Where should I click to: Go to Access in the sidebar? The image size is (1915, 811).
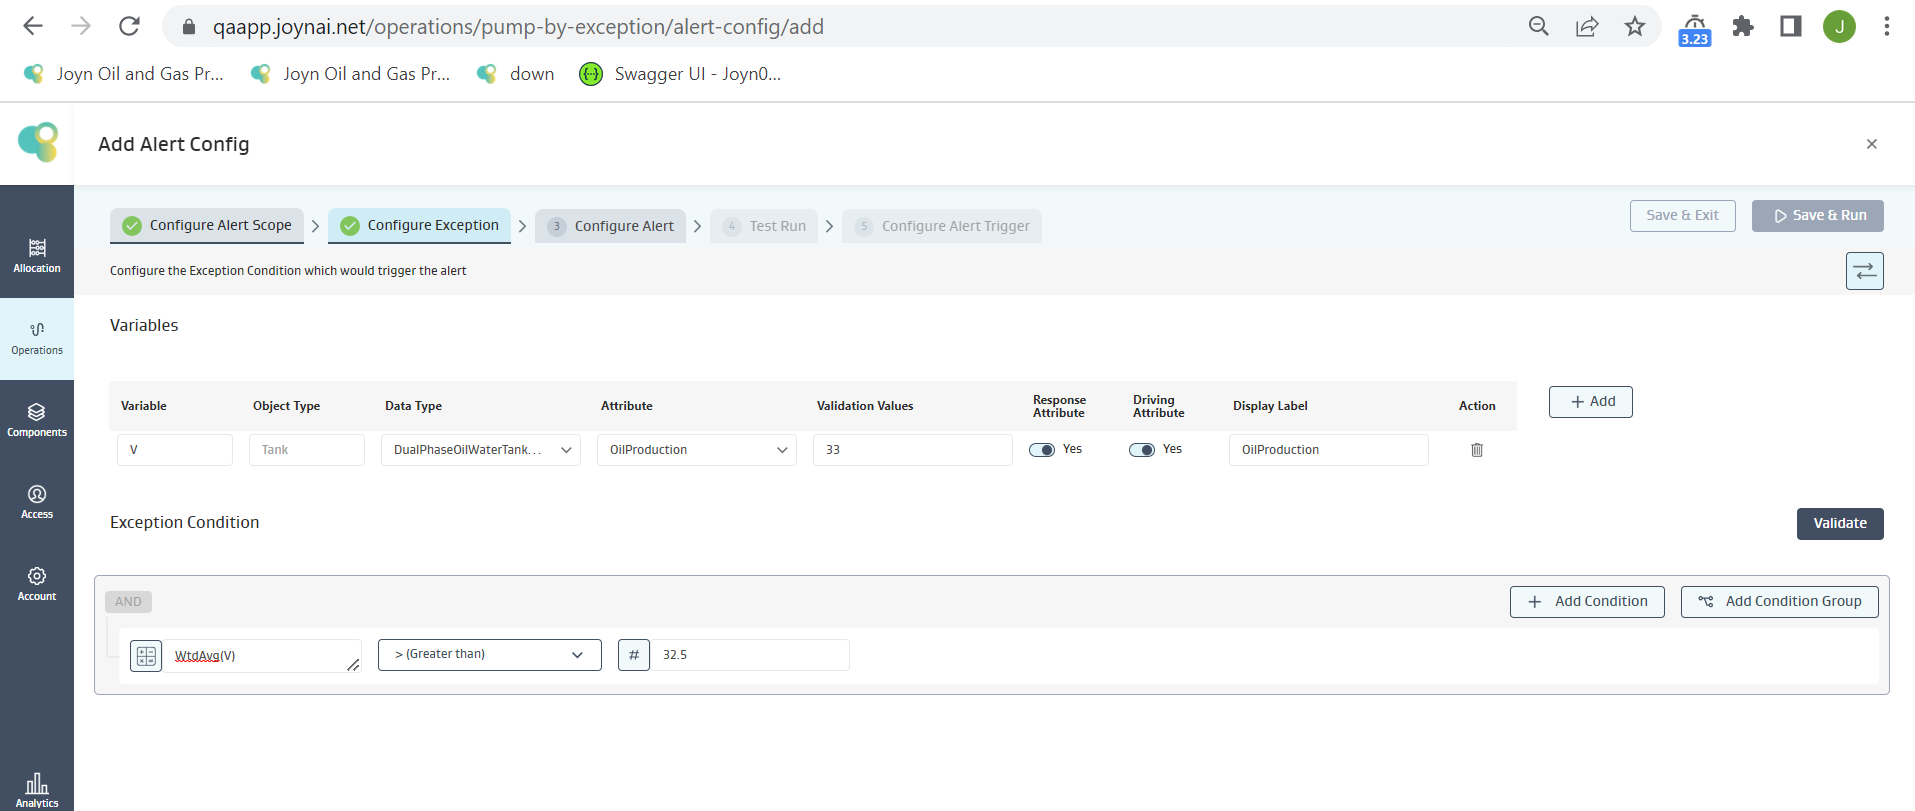coord(37,502)
